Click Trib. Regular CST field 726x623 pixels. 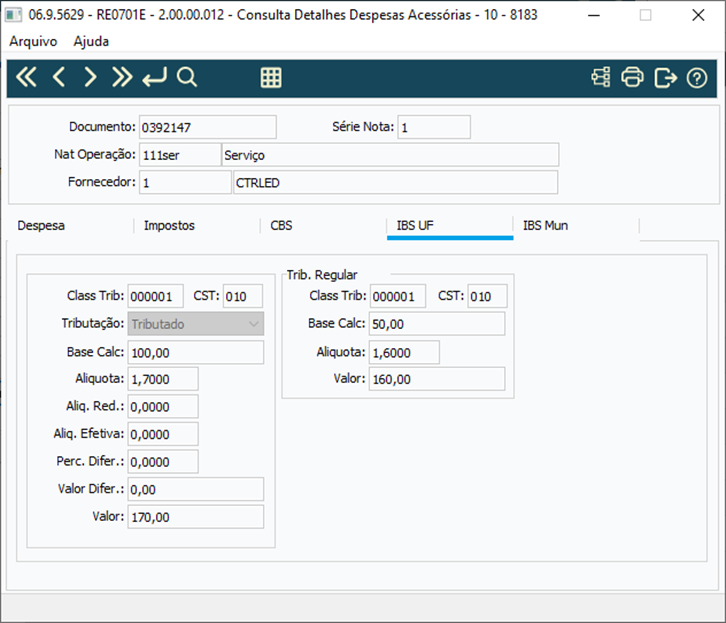(x=488, y=296)
